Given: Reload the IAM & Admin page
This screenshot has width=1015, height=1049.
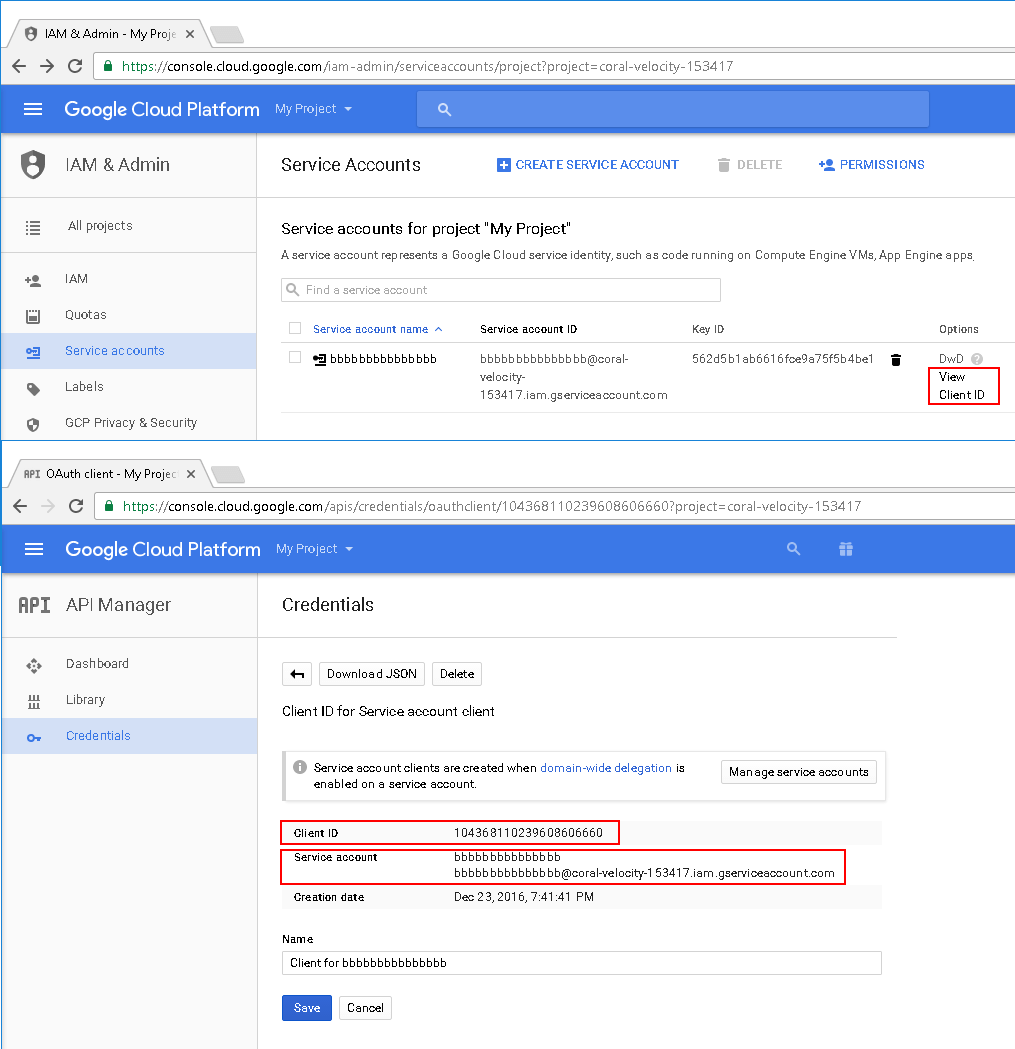Looking at the screenshot, I should 75,66.
